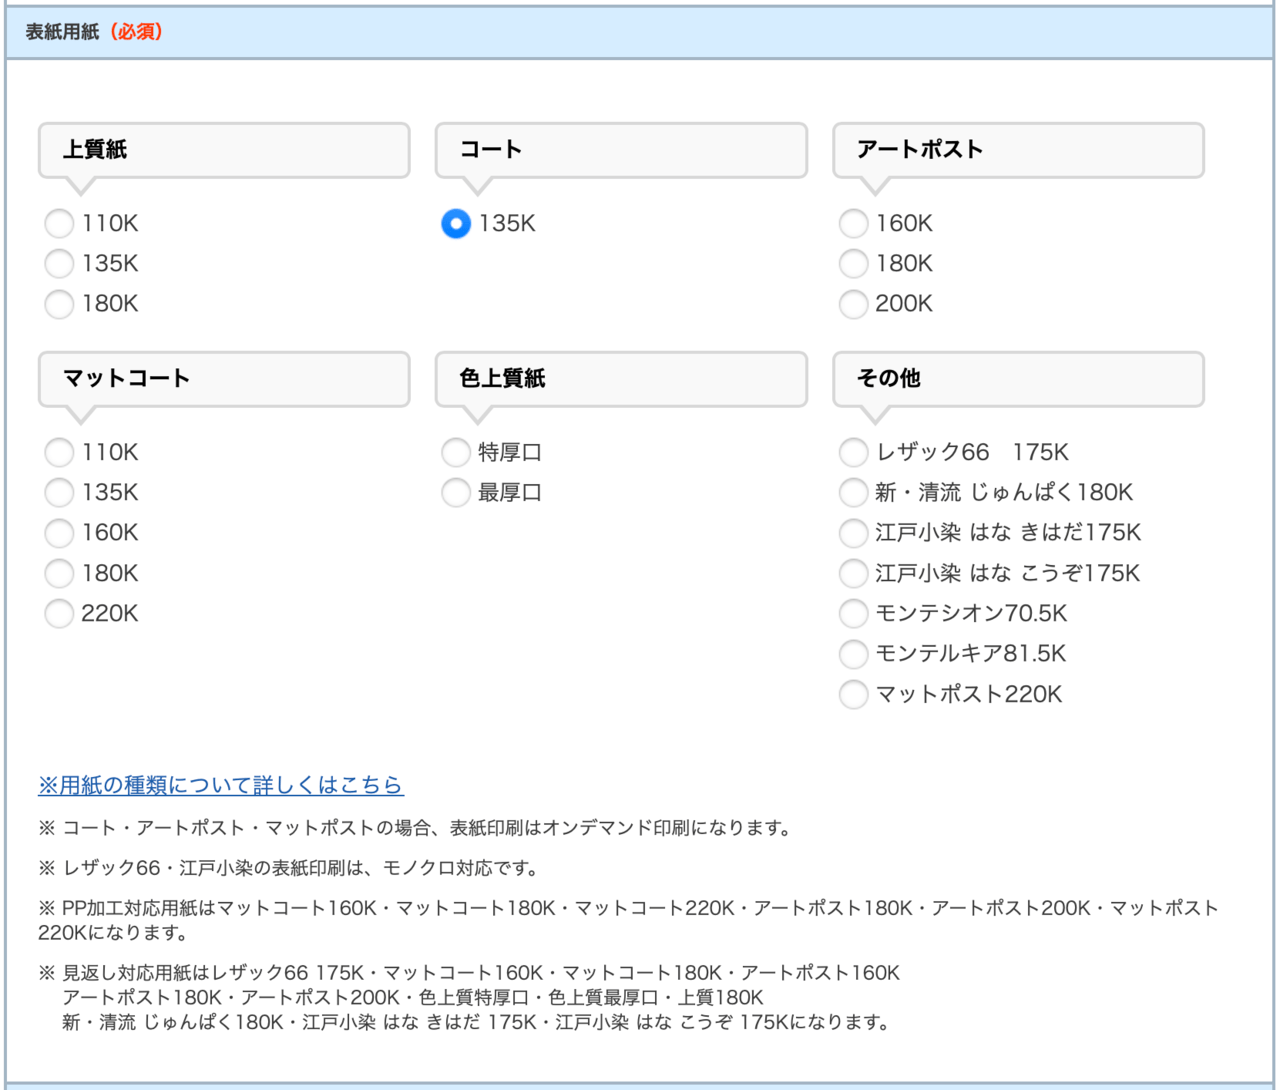This screenshot has height=1090, width=1280.
Task: Pick 180K under マットコート
Action: point(59,573)
